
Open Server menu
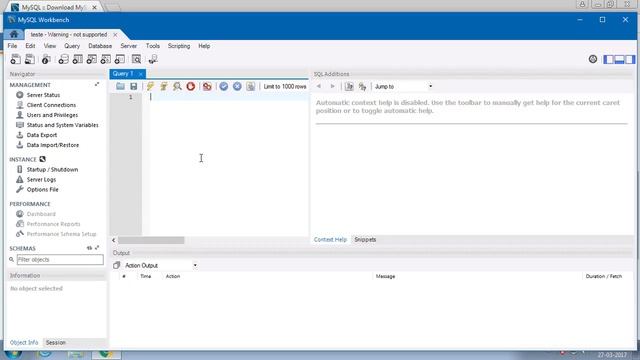tap(129, 46)
